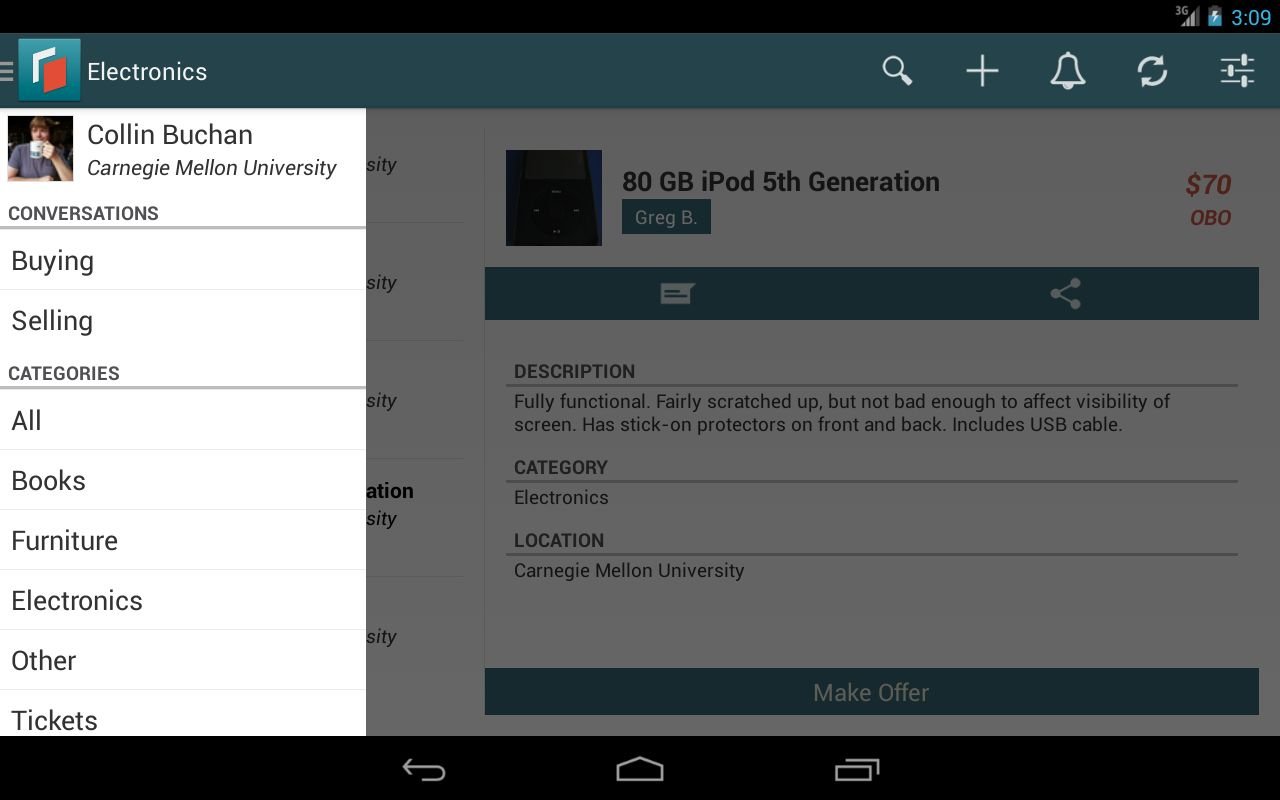Tap Android back navigation button

[424, 769]
